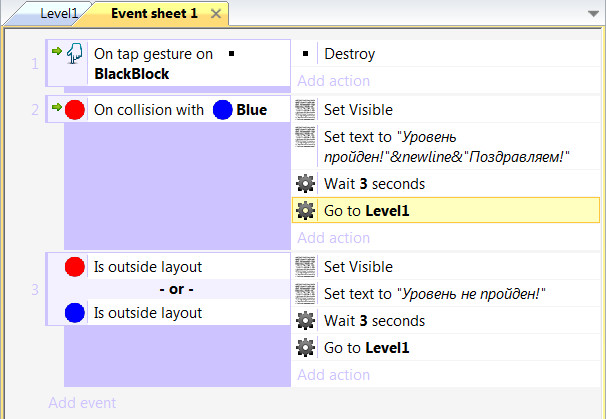Select event number 2 margin

click(35, 110)
